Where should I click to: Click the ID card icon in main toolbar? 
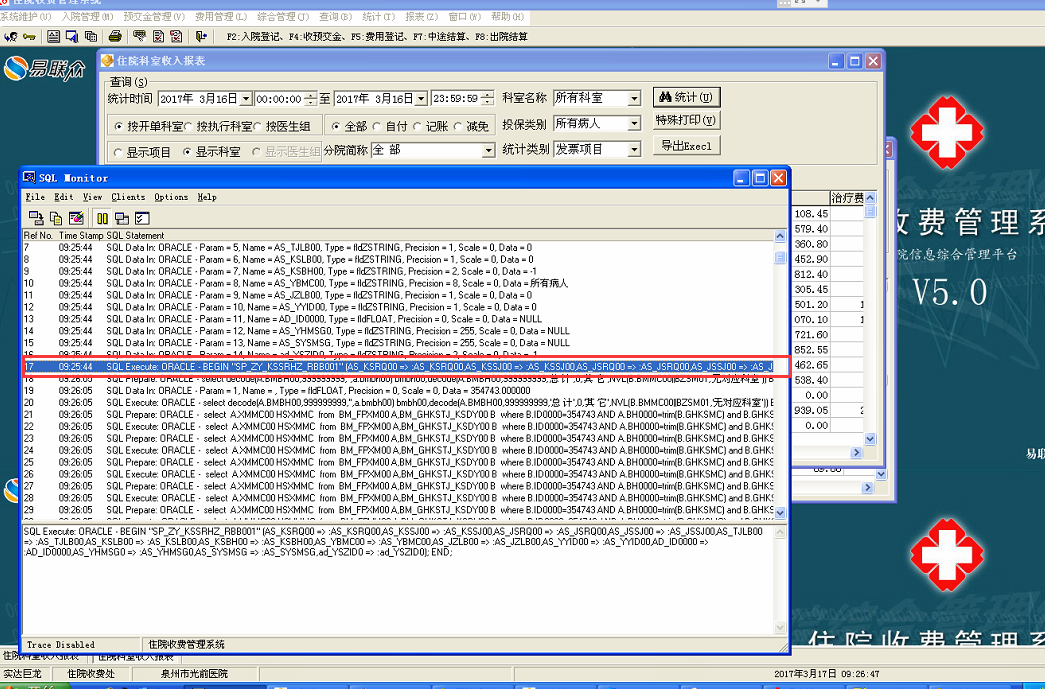tap(53, 37)
